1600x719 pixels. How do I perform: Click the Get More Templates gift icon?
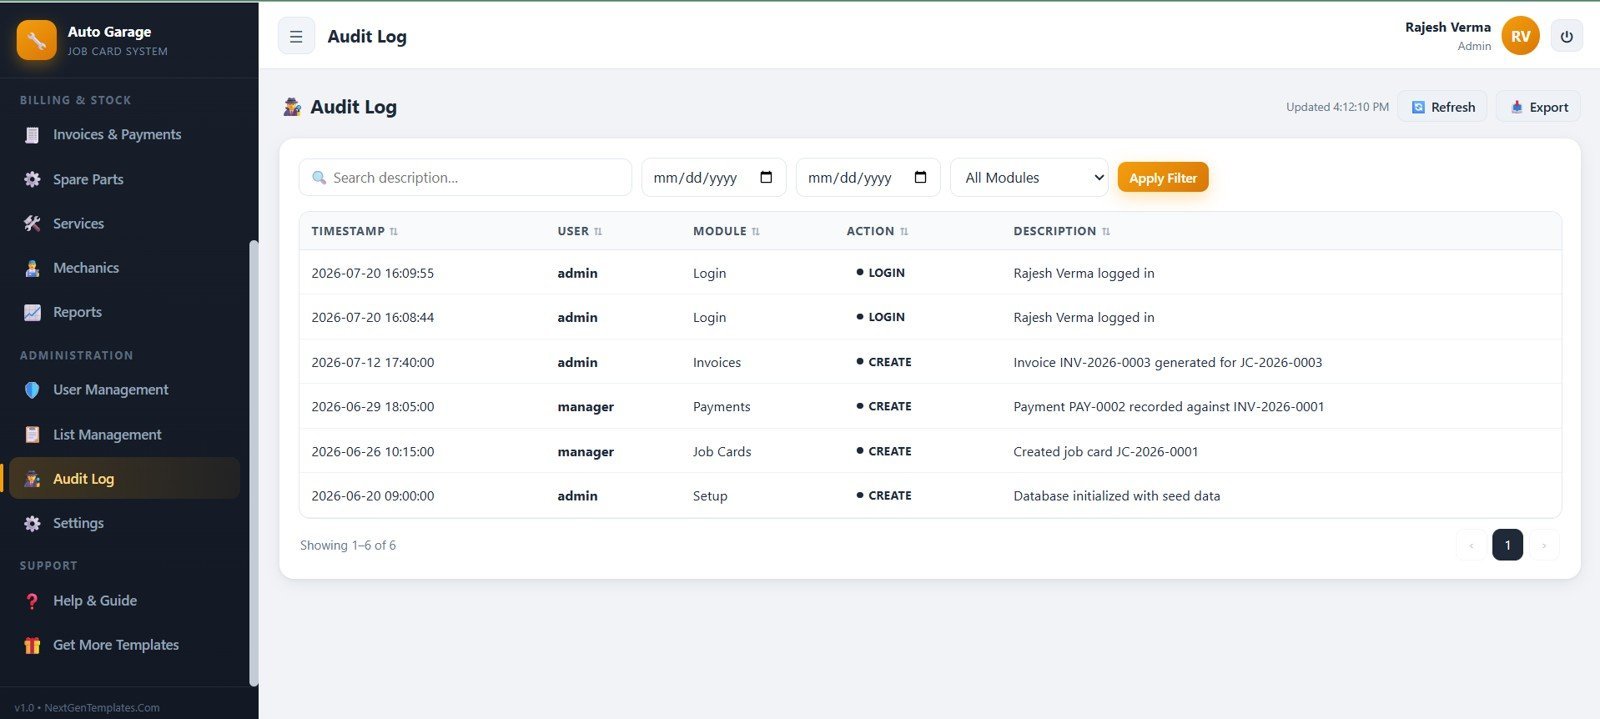32,645
